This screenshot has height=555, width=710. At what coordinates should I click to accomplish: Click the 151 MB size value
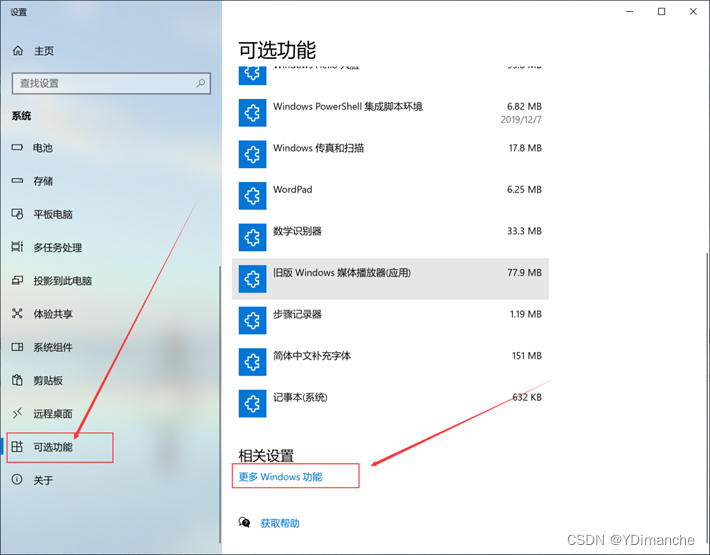[x=527, y=356]
